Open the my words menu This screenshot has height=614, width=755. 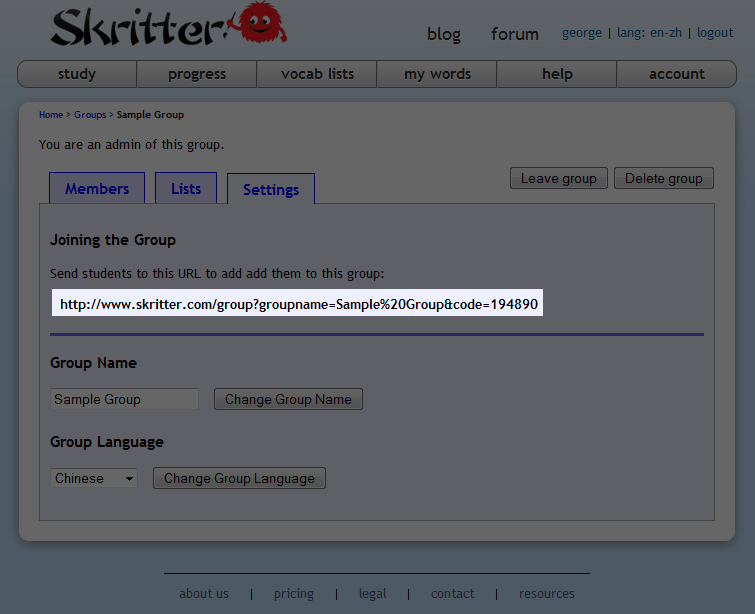(437, 74)
